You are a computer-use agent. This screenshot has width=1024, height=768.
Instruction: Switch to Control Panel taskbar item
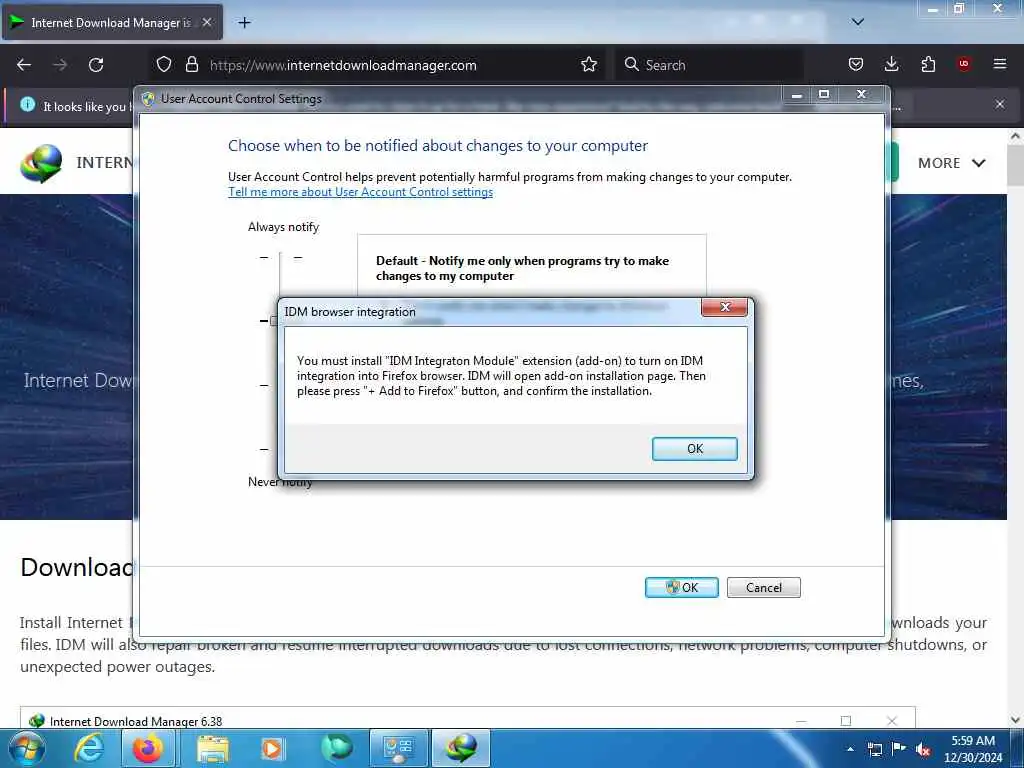[399, 748]
